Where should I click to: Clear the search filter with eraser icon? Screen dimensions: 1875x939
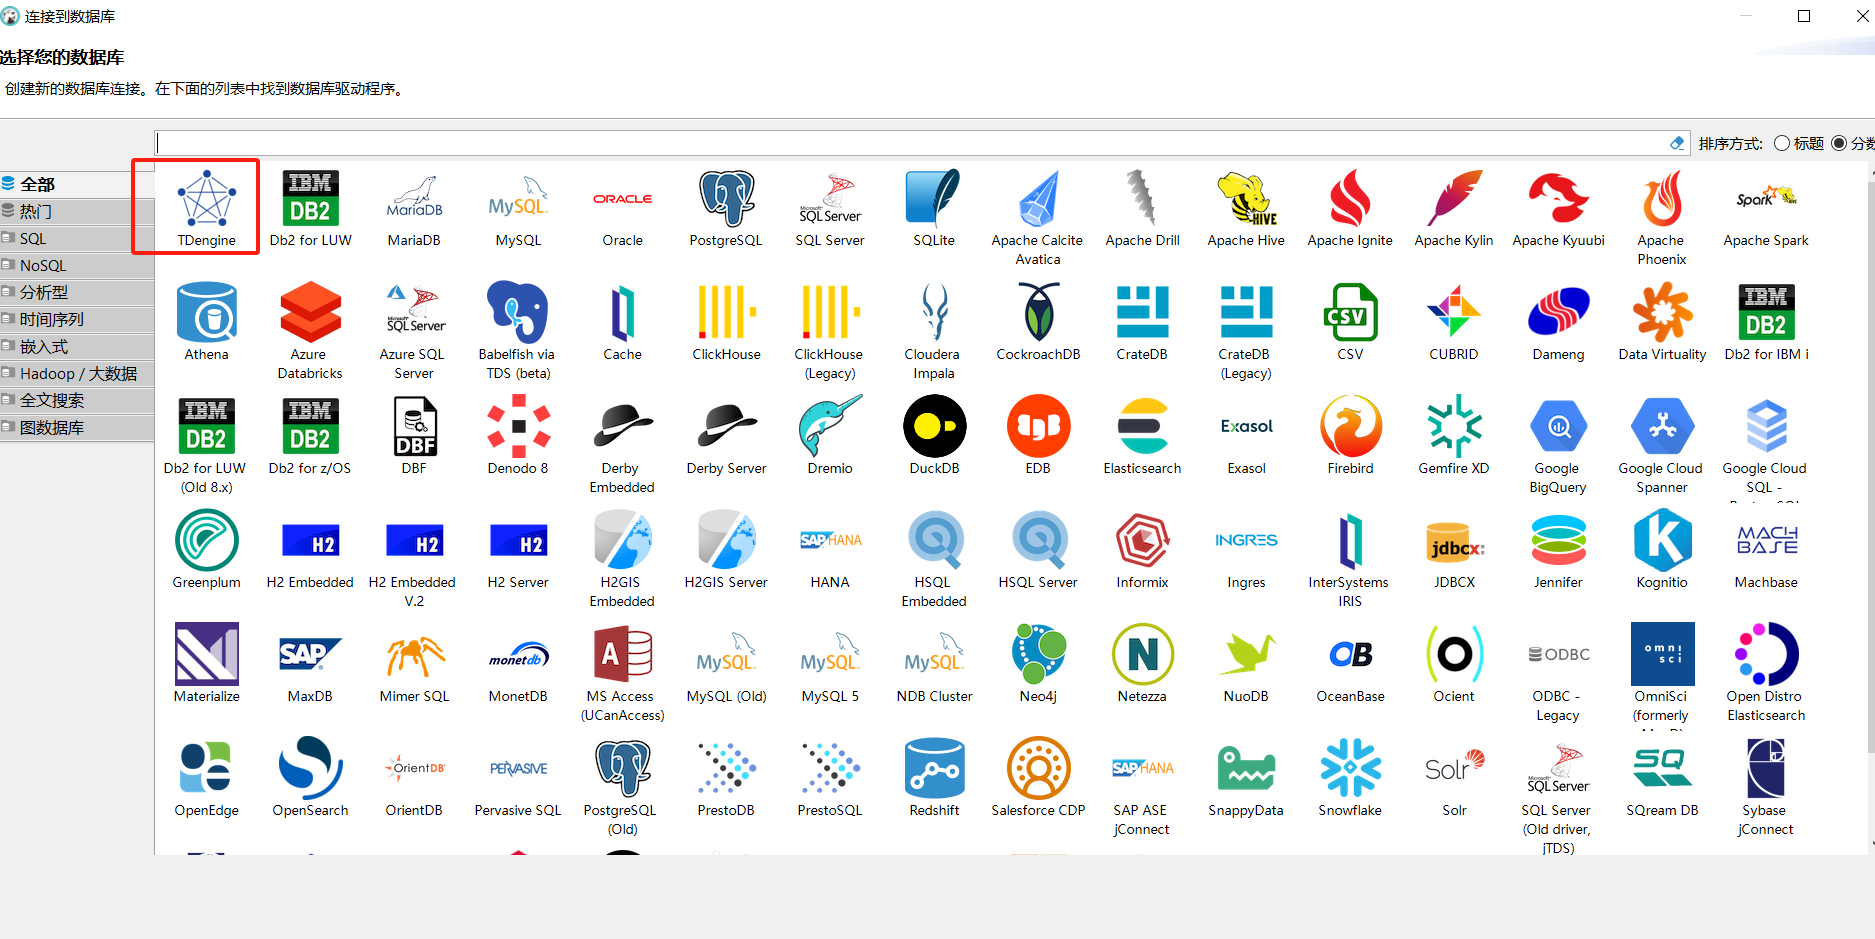click(x=1677, y=143)
